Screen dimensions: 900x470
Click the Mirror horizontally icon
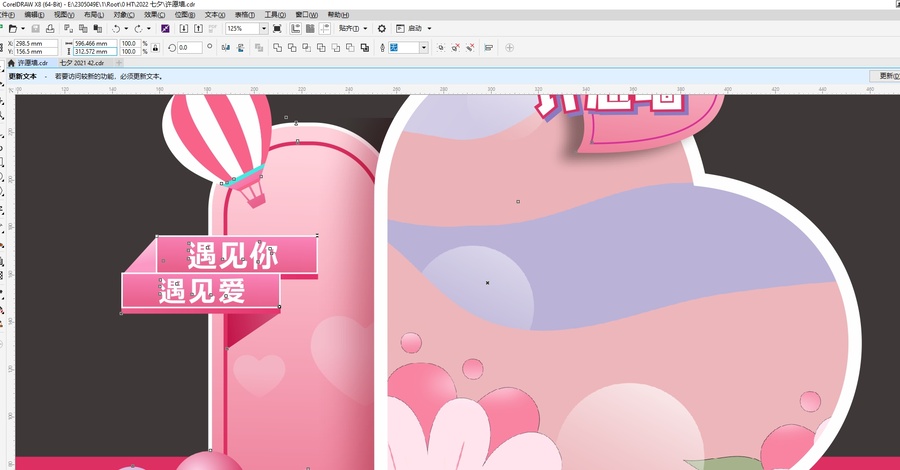tap(226, 48)
